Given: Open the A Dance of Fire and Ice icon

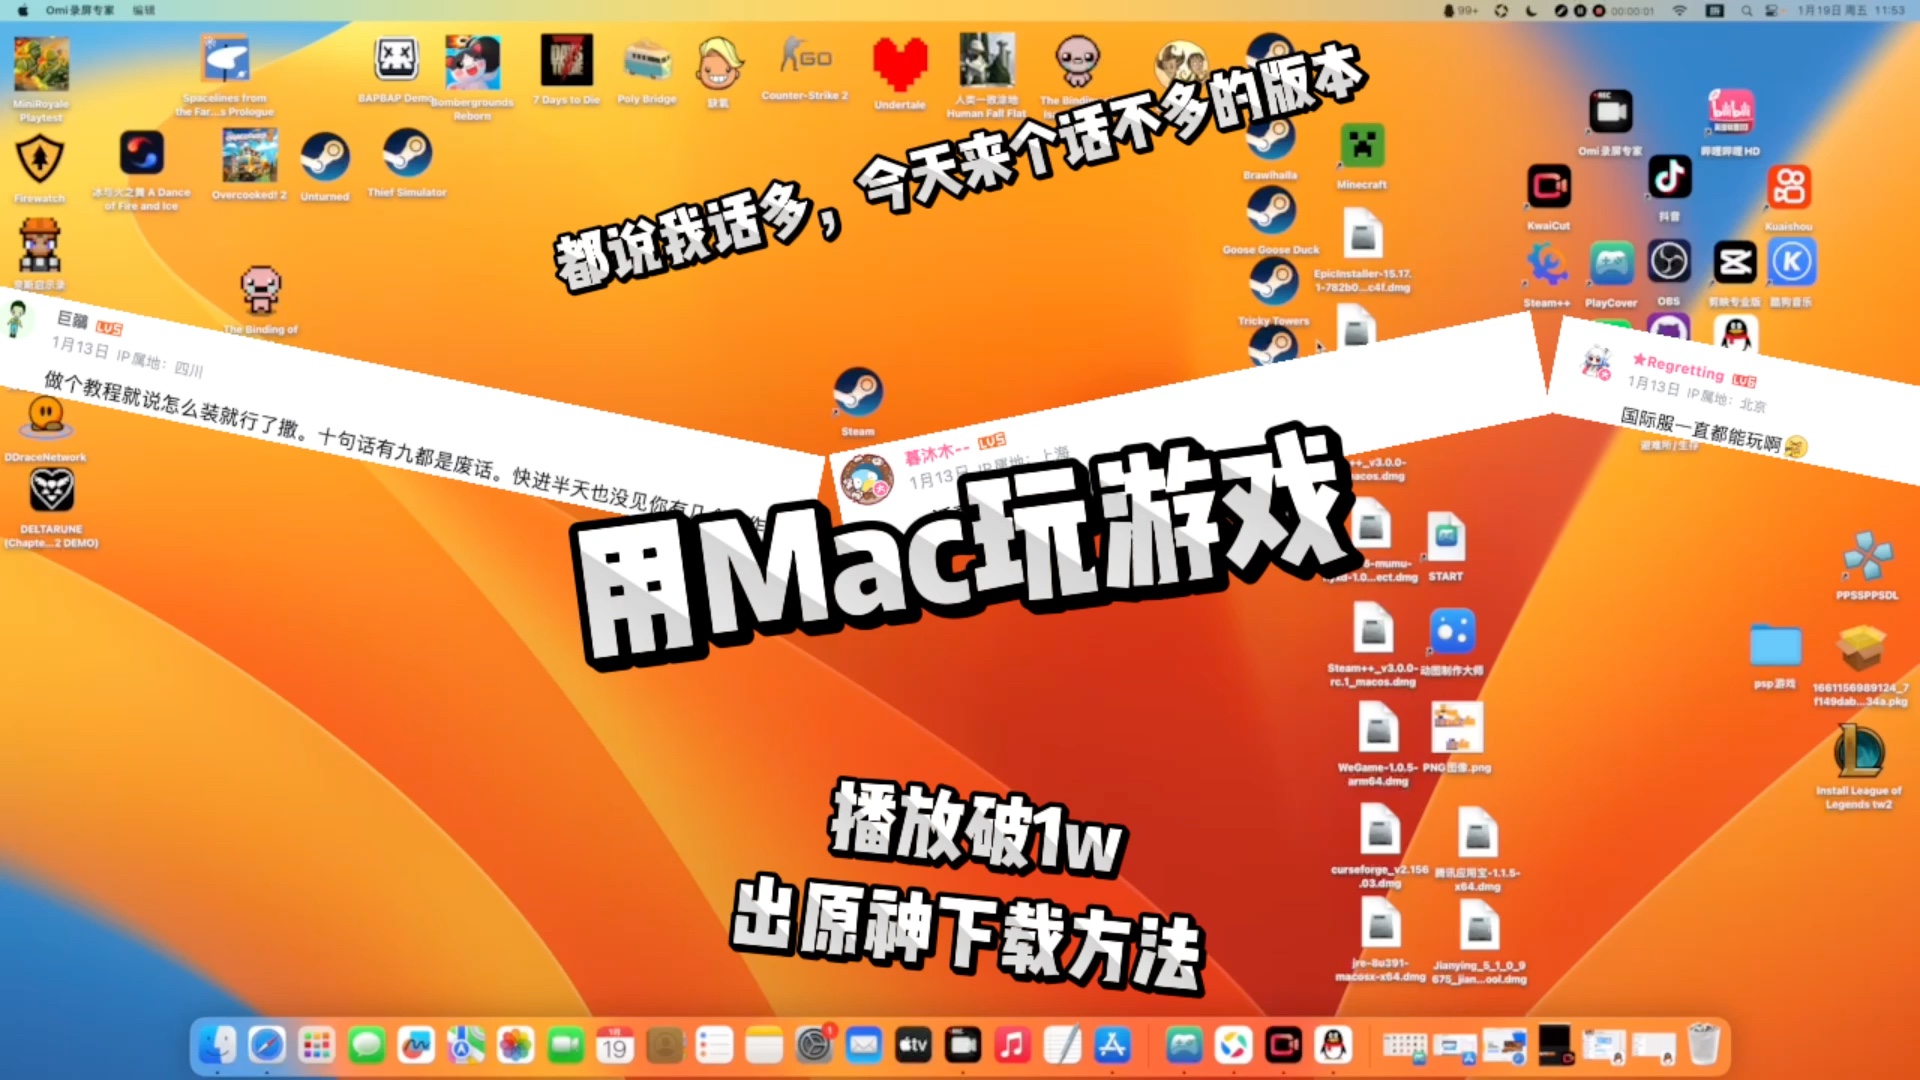Looking at the screenshot, I should (x=142, y=155).
